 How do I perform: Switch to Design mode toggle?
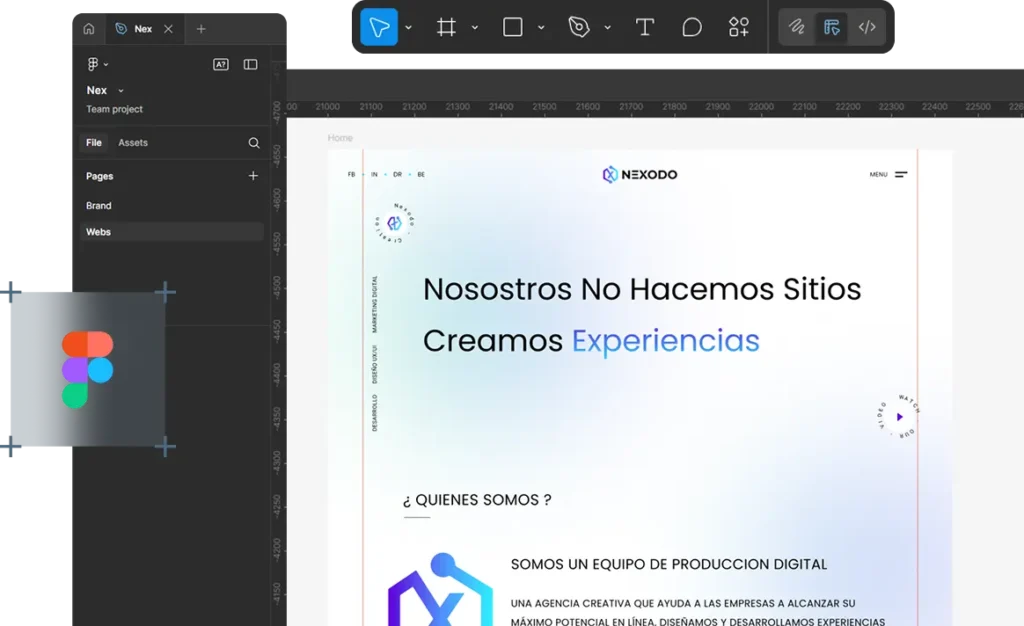pos(832,27)
